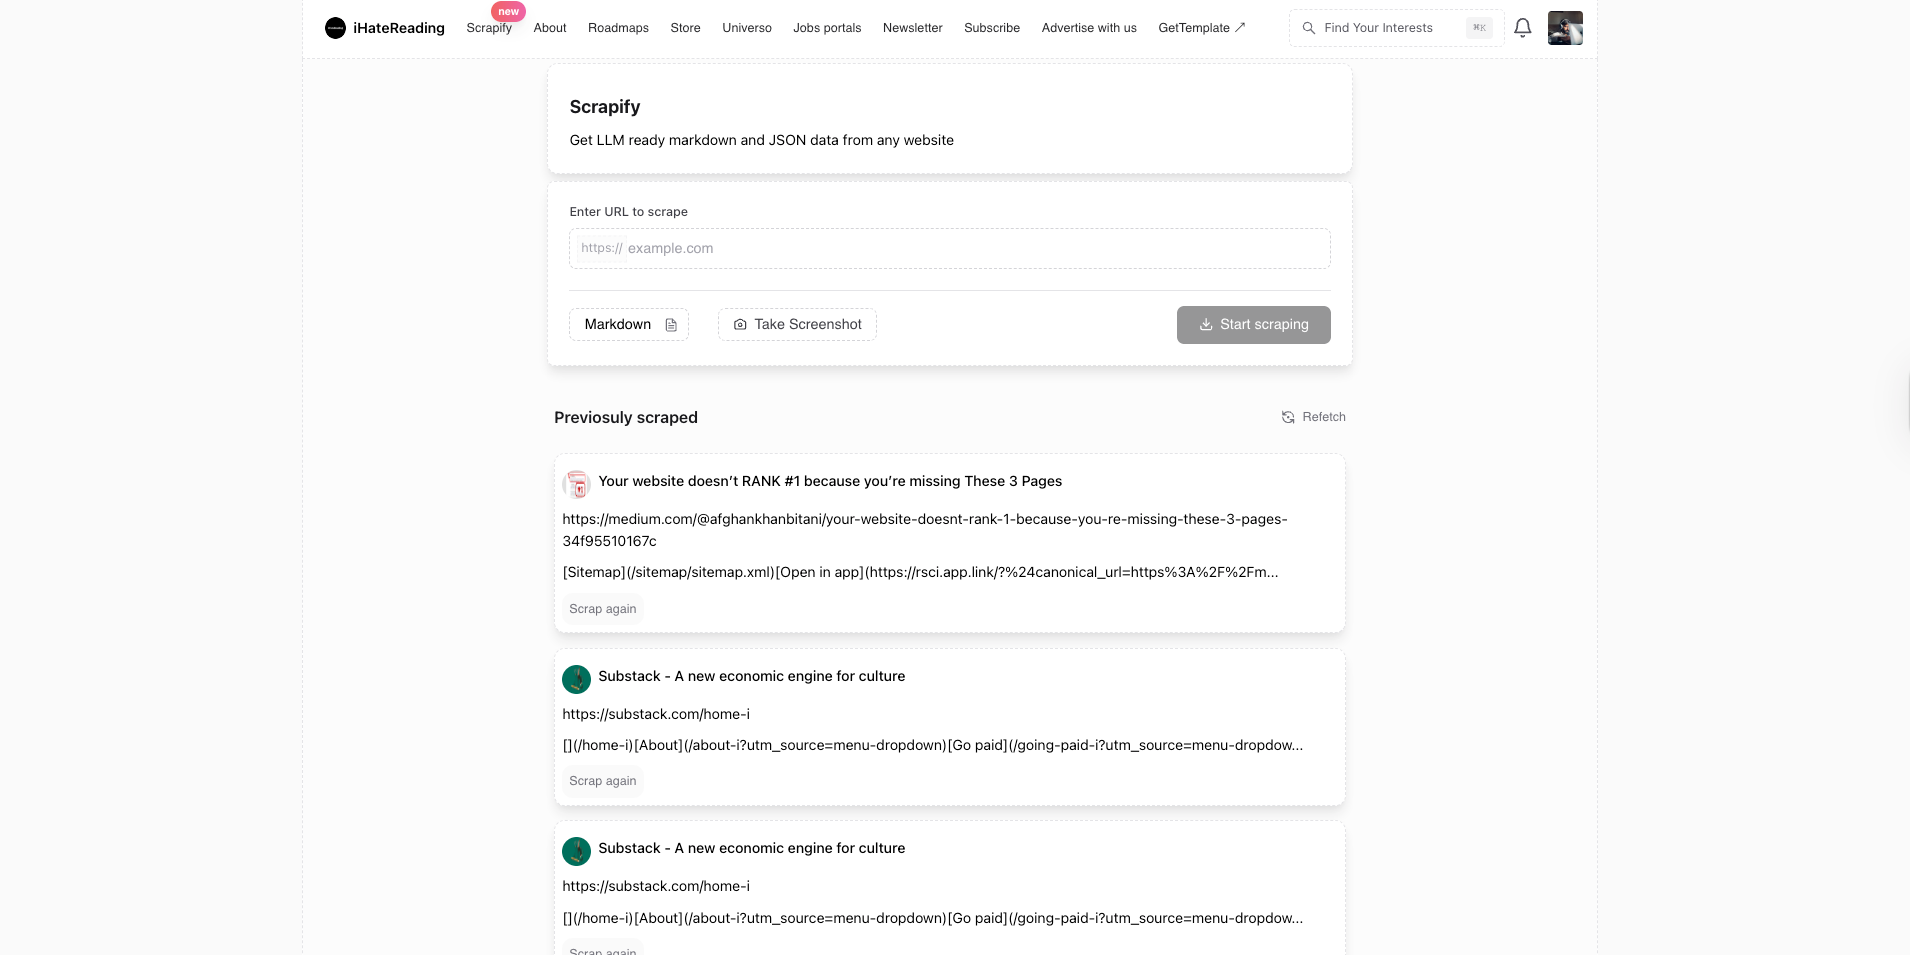
Task: Click the GetTemplate external arrow icon
Action: 1240,27
